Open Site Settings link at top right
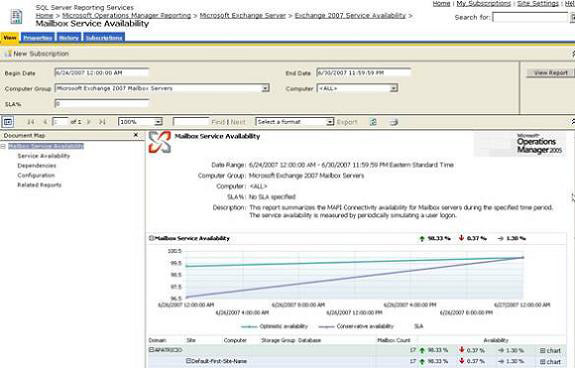 click(538, 4)
